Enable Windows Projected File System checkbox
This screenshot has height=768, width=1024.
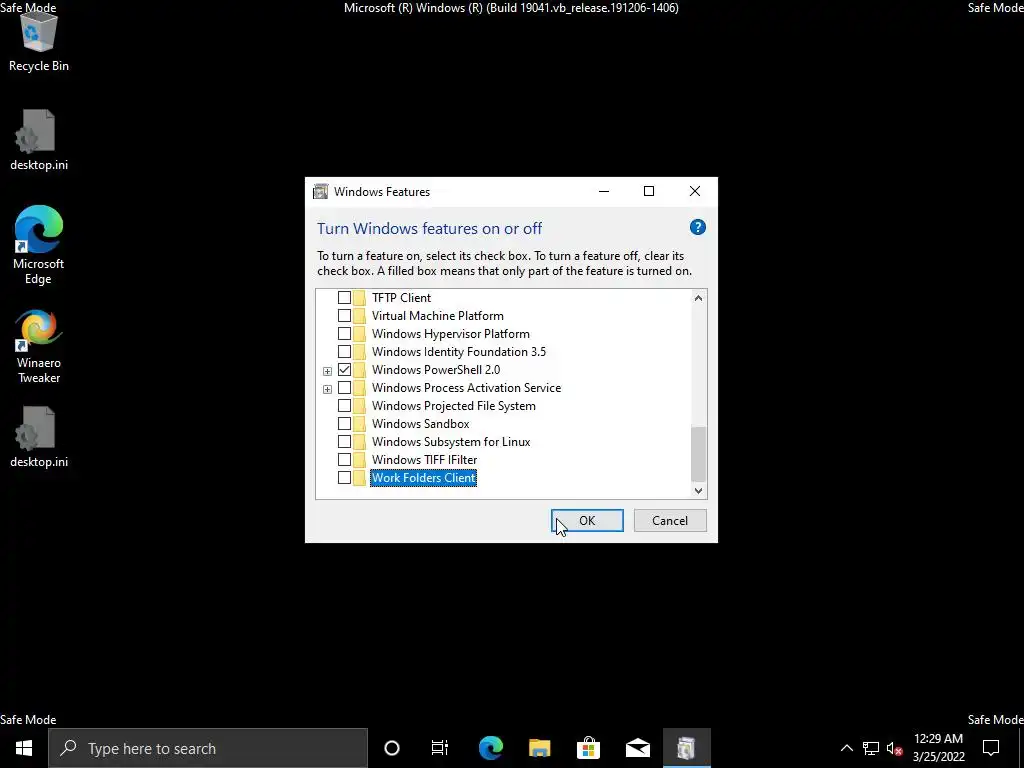pyautogui.click(x=344, y=406)
